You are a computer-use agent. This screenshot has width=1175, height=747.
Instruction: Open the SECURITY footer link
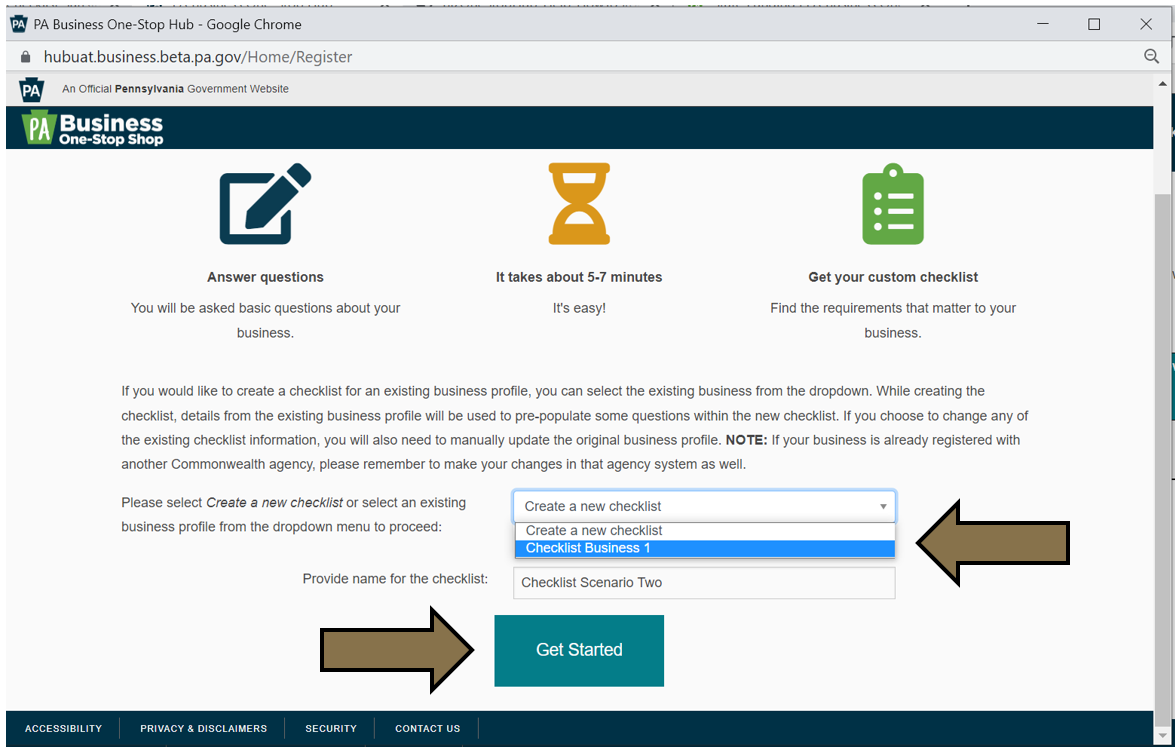[x=330, y=728]
